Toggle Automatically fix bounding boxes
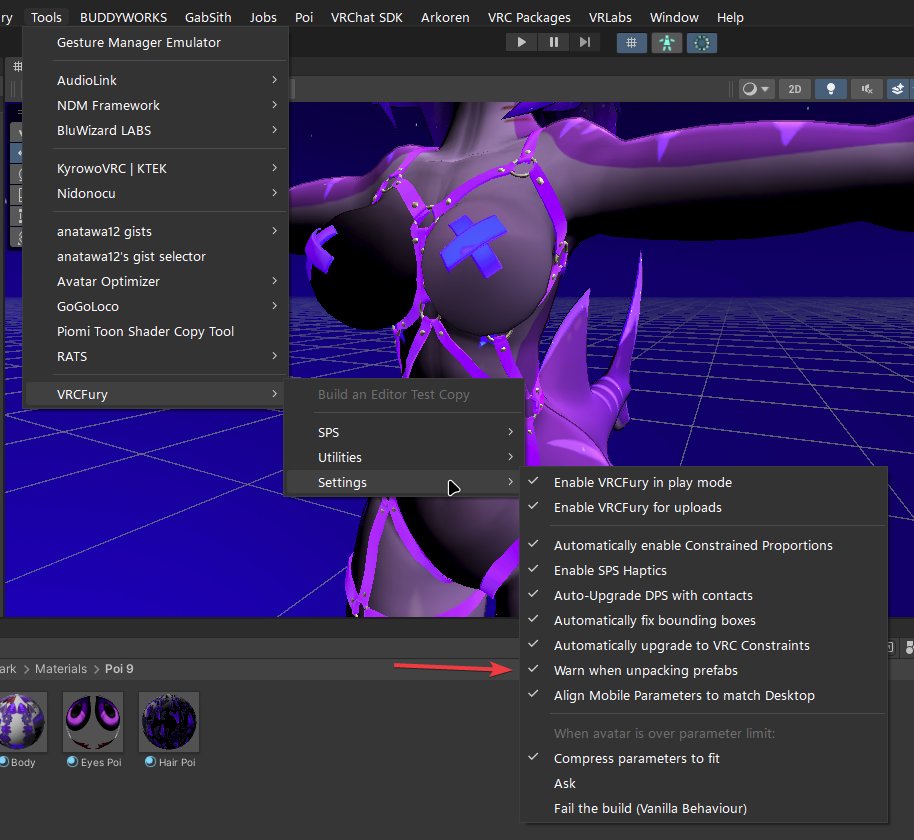Image resolution: width=914 pixels, height=840 pixels. (704, 621)
